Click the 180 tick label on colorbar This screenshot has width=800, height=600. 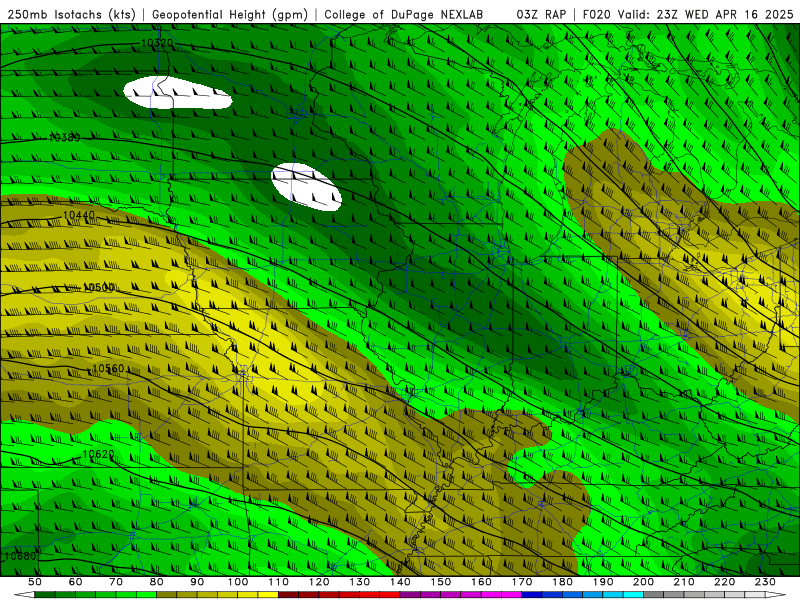(x=562, y=582)
